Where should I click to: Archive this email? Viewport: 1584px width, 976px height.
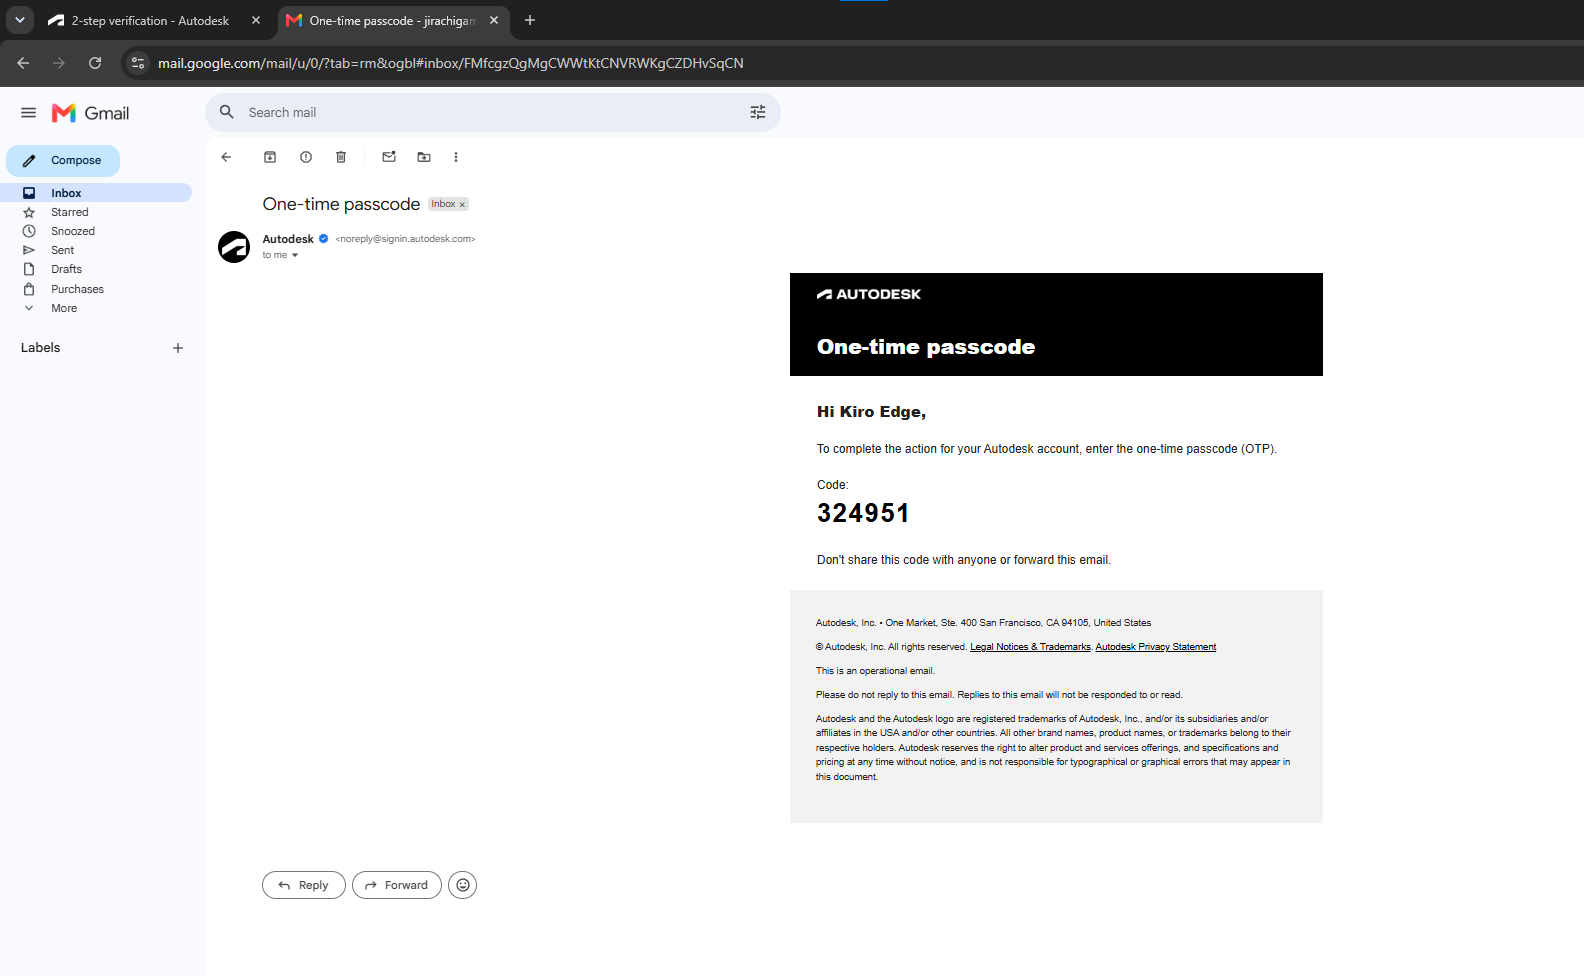[x=270, y=157]
